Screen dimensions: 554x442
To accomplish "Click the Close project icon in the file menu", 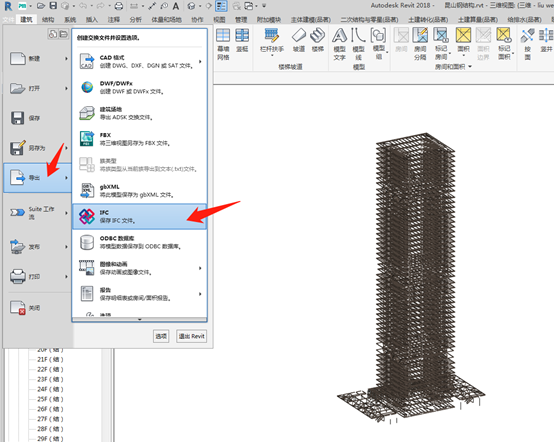I will coord(18,307).
